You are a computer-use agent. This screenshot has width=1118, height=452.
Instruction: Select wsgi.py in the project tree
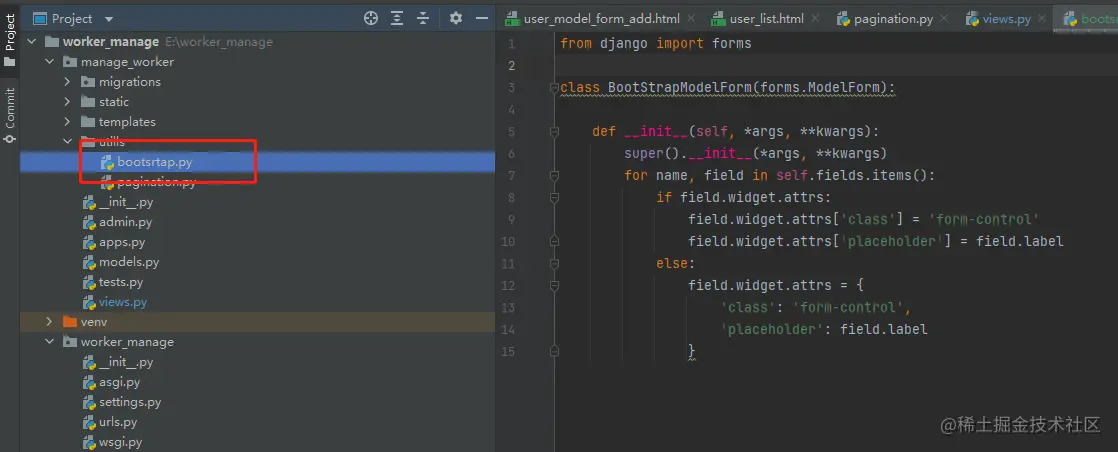point(257,441)
